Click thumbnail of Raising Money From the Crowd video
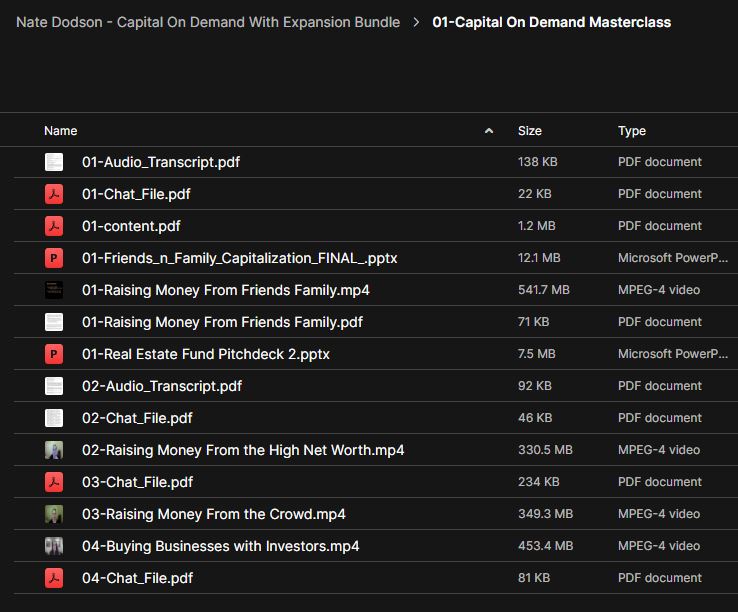 pyautogui.click(x=54, y=514)
